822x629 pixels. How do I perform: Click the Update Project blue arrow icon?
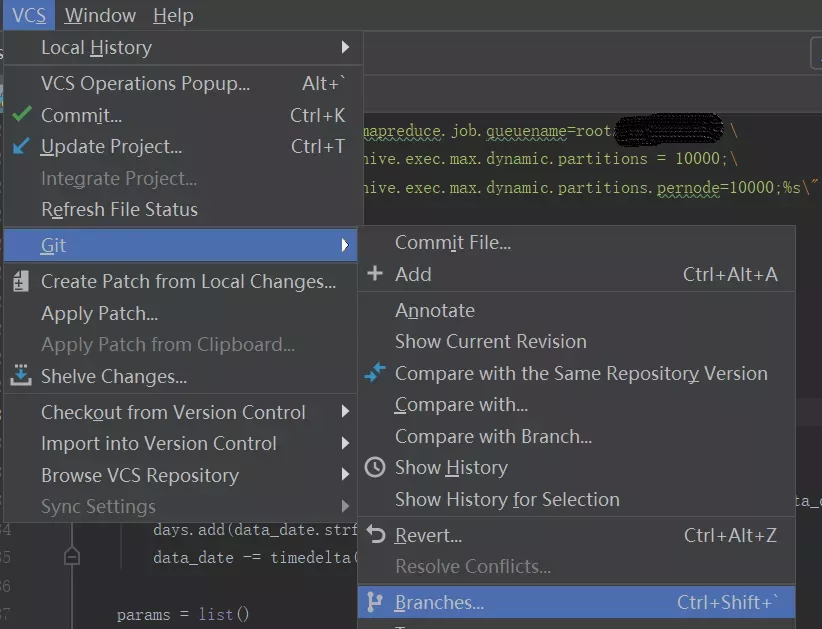click(20, 146)
